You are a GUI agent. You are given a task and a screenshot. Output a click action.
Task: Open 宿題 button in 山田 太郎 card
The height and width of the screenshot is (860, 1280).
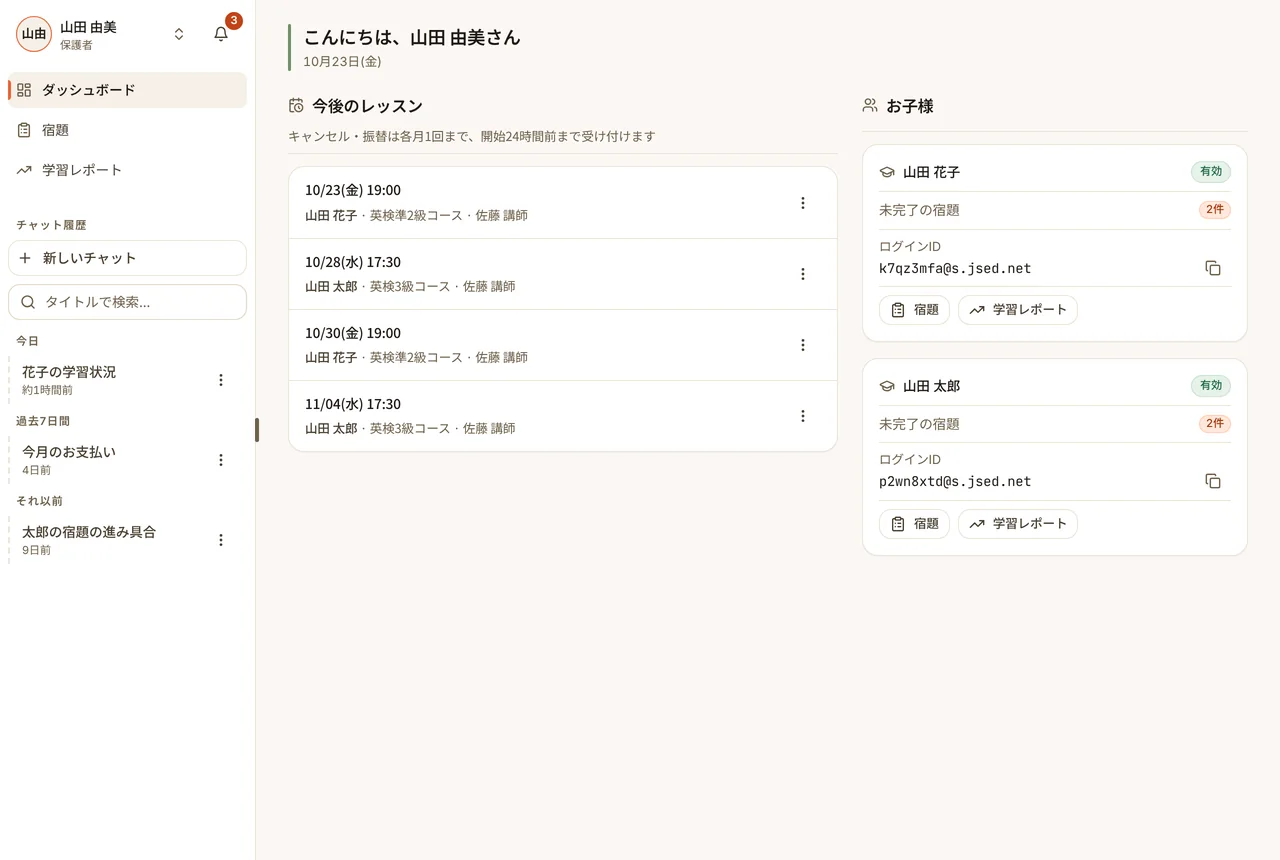coord(914,524)
